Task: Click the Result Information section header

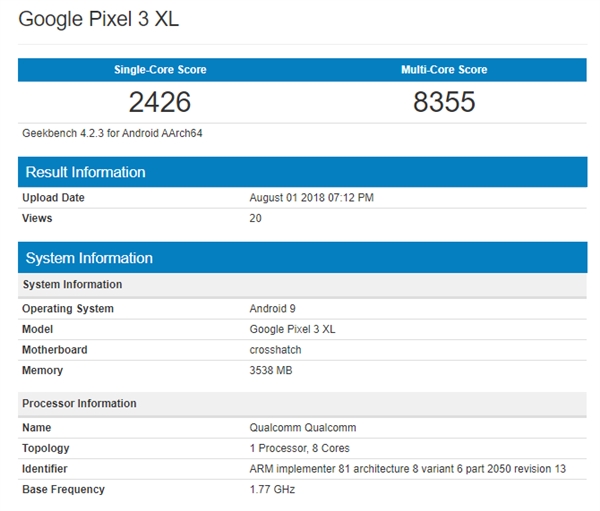Action: point(85,172)
